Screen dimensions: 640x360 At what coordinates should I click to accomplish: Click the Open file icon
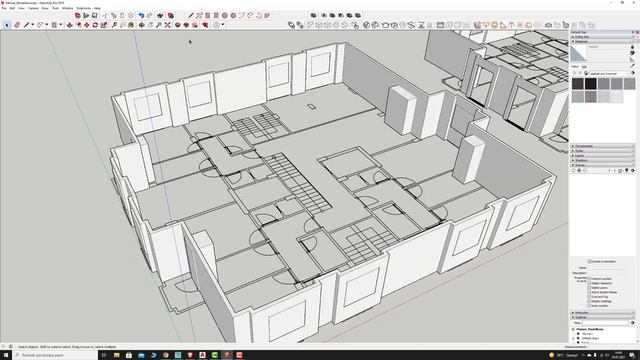pyautogui.click(x=86, y=16)
